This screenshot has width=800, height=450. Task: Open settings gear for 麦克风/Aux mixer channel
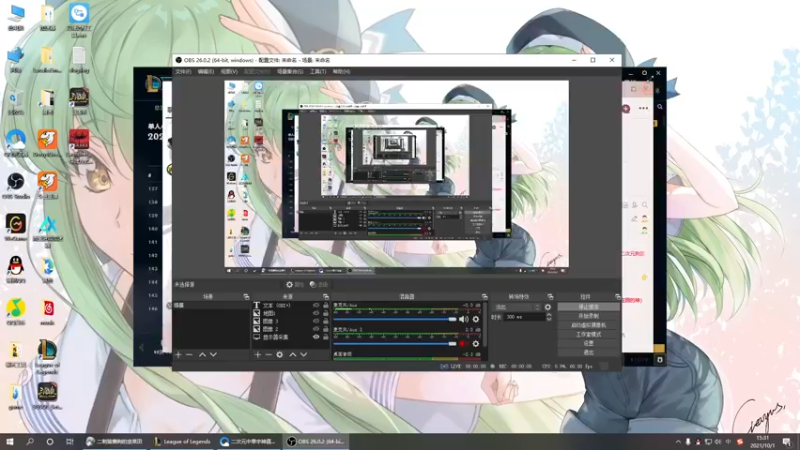click(476, 319)
